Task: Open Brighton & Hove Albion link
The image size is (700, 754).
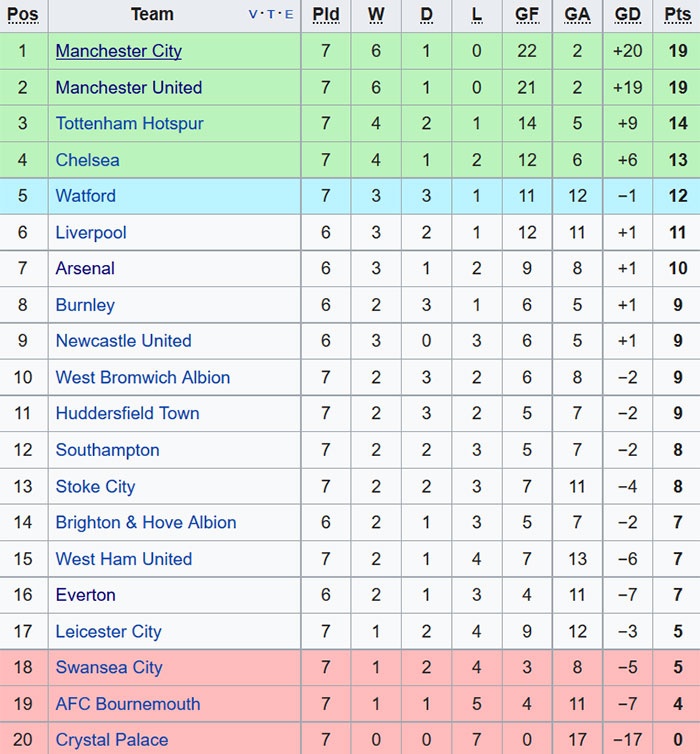Action: point(146,522)
